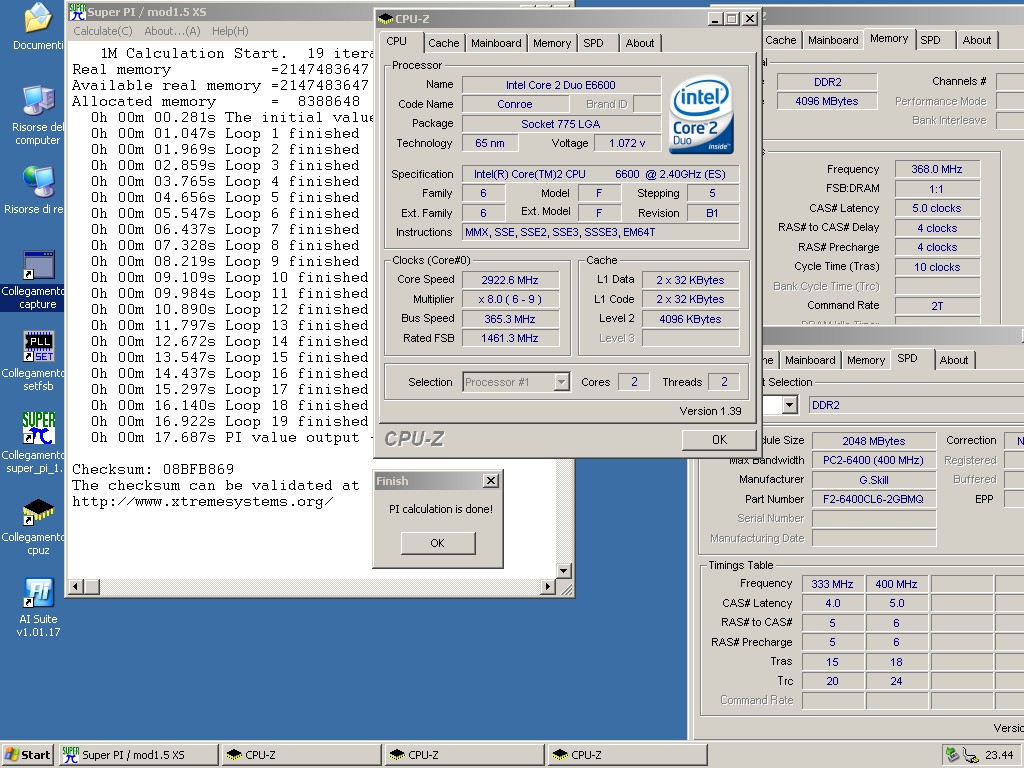Activate the rightmost CPU-Z taskbar button
The image size is (1024, 768).
(x=628, y=755)
